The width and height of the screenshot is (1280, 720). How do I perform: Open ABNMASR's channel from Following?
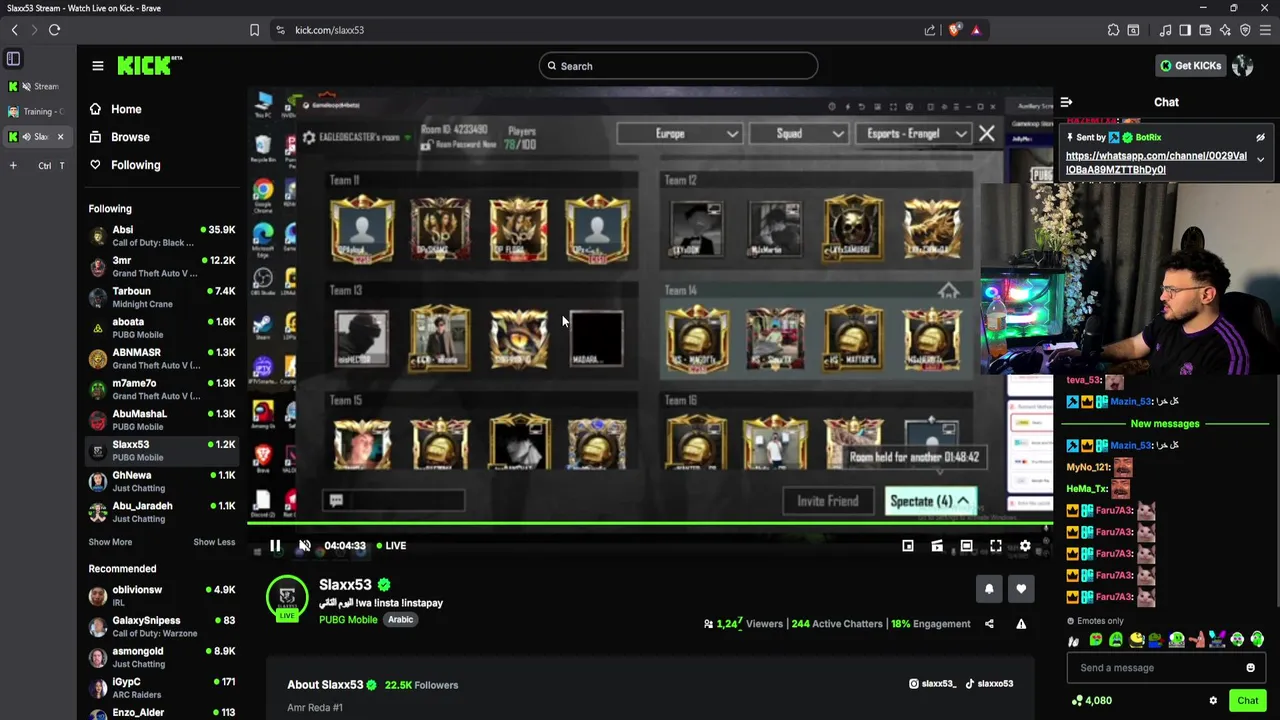(x=161, y=359)
